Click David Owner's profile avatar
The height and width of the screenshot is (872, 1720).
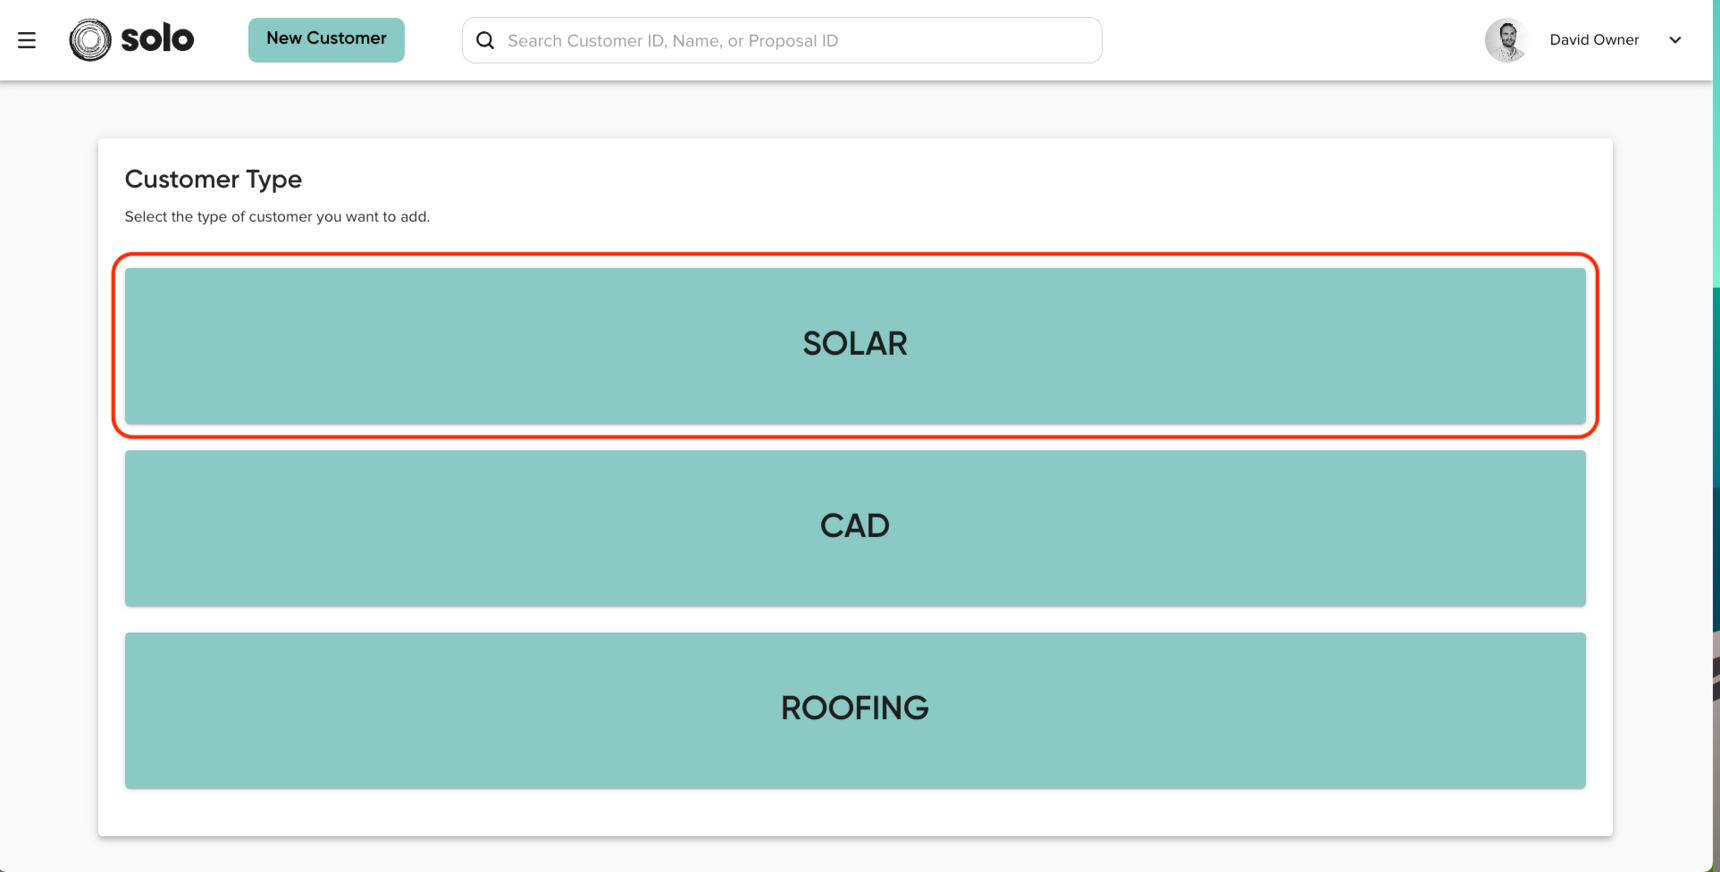pyautogui.click(x=1506, y=40)
